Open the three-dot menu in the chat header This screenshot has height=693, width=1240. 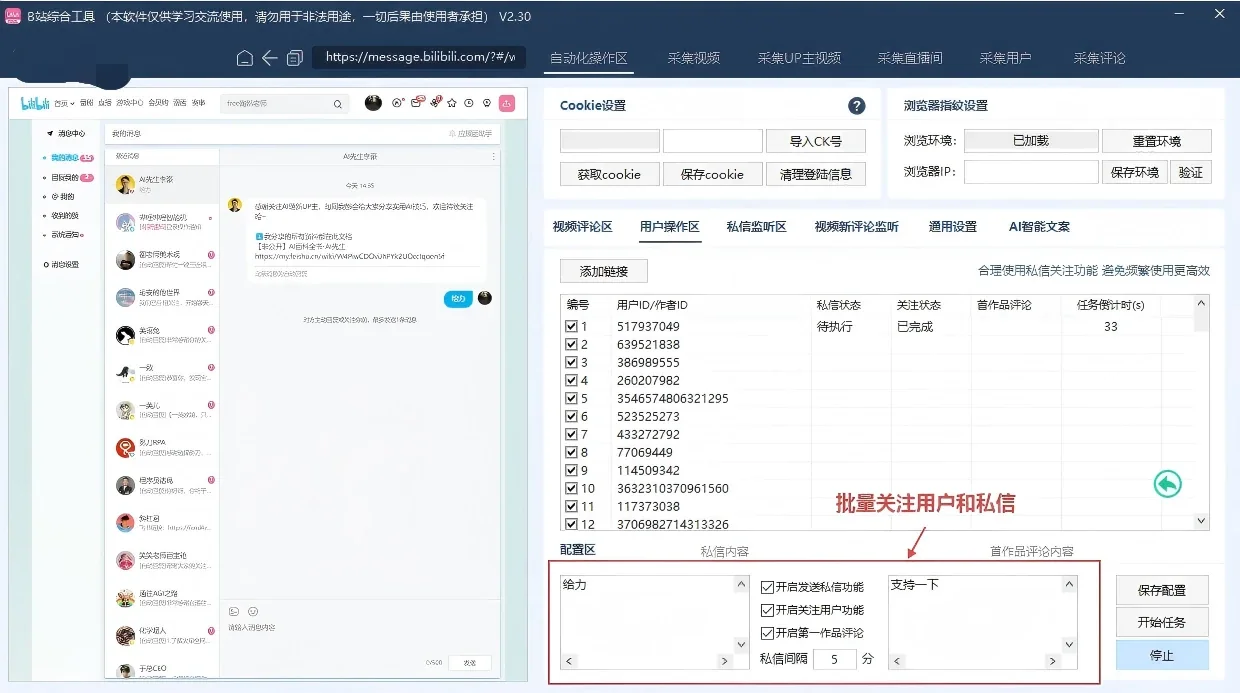click(x=493, y=157)
